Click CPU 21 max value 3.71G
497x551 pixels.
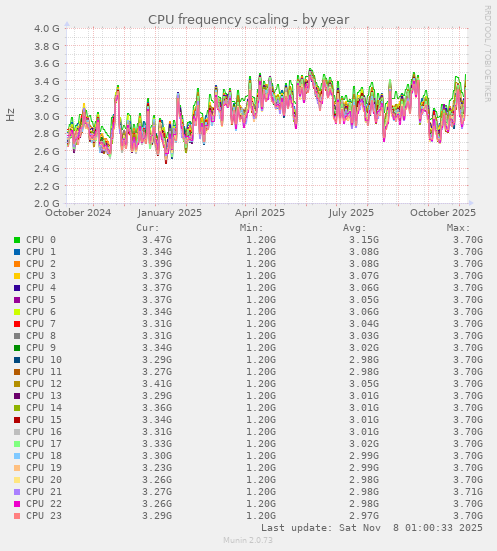468,492
